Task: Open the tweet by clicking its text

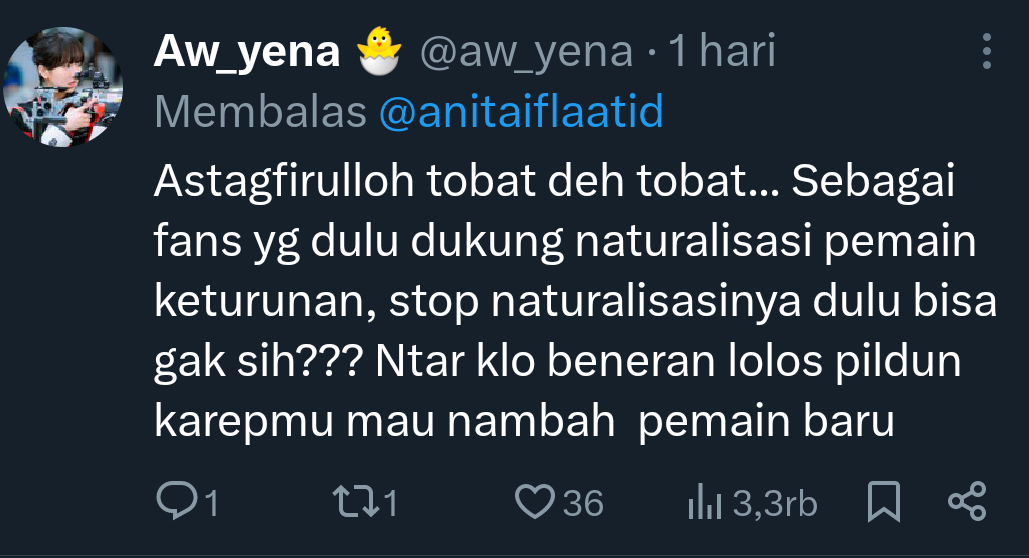Action: click(x=576, y=301)
